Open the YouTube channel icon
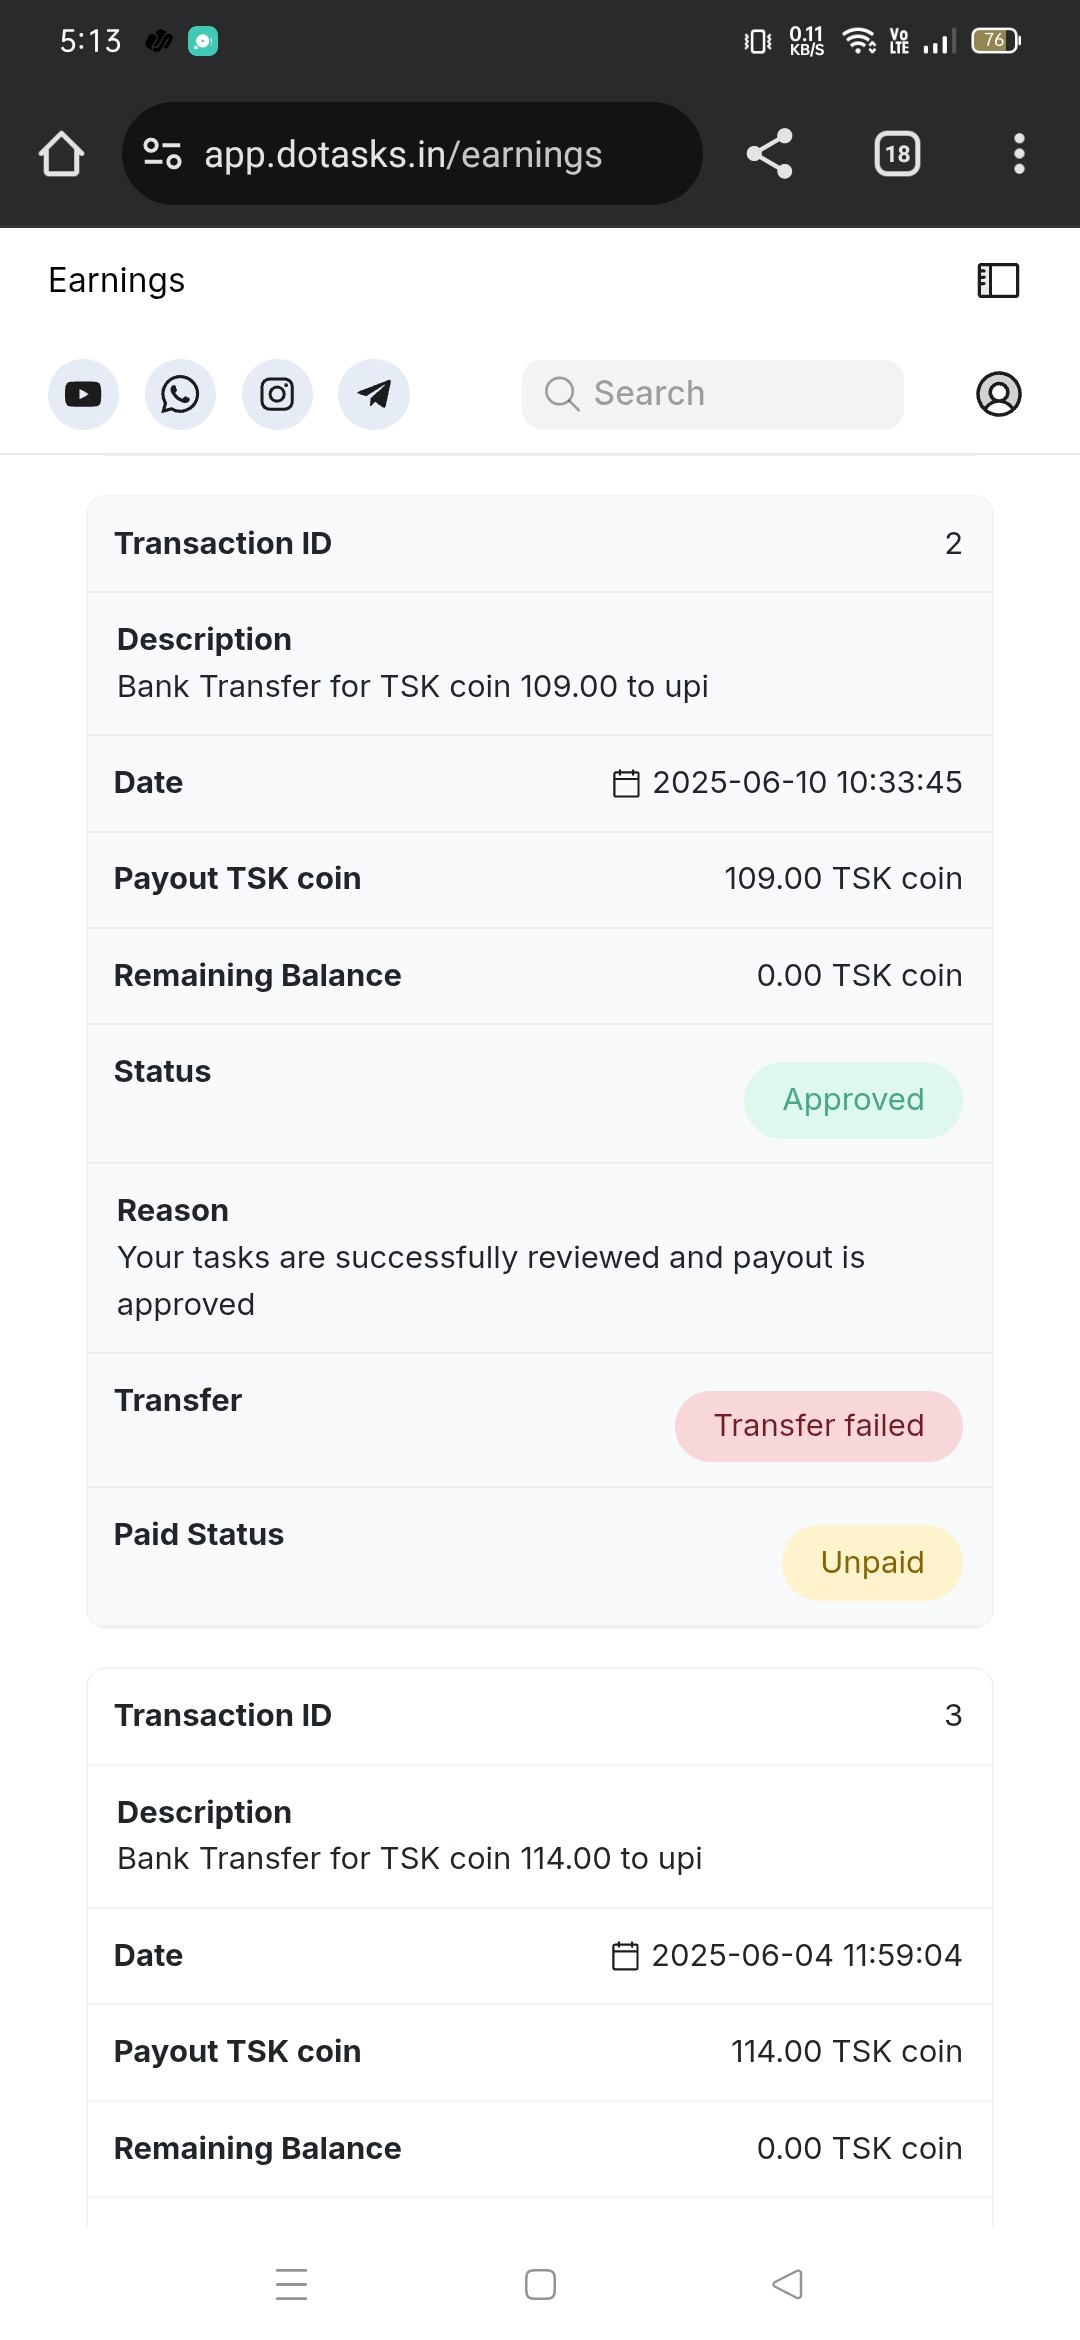This screenshot has width=1080, height=2340. point(83,394)
